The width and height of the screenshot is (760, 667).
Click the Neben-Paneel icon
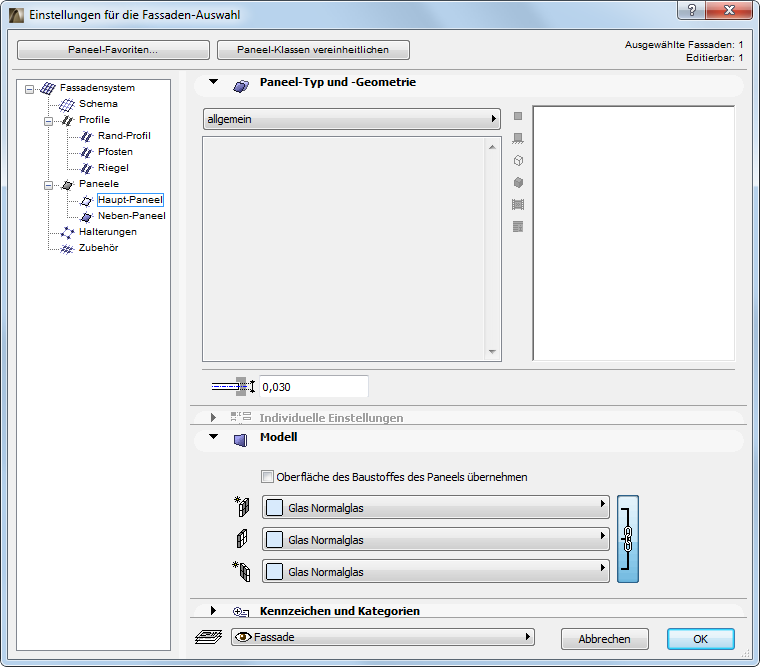(86, 216)
